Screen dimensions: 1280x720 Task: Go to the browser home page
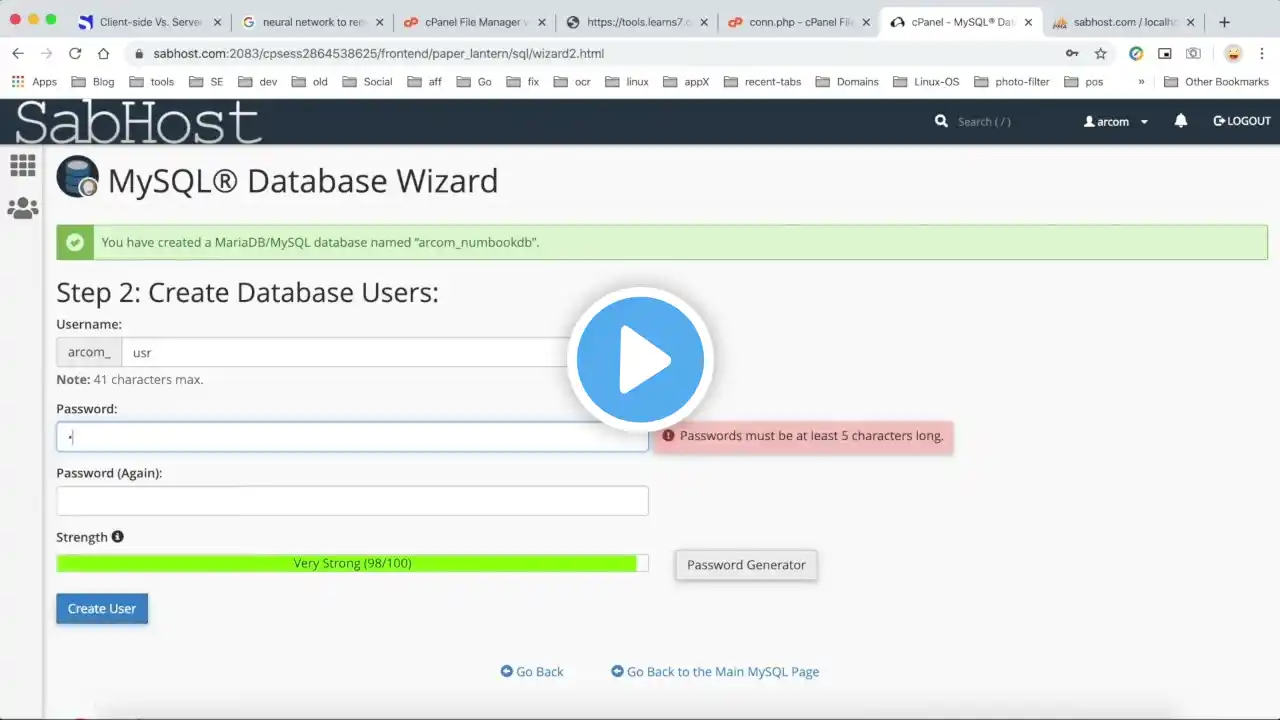(103, 54)
